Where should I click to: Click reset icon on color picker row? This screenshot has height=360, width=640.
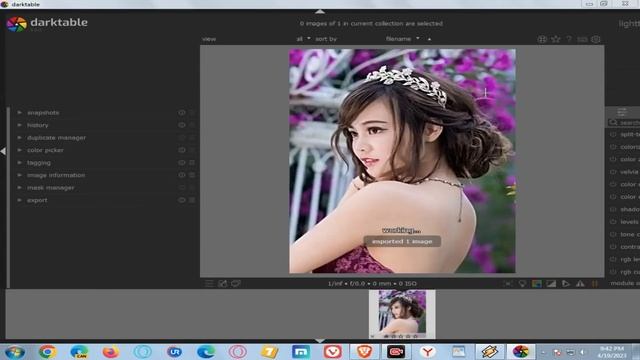point(182,150)
